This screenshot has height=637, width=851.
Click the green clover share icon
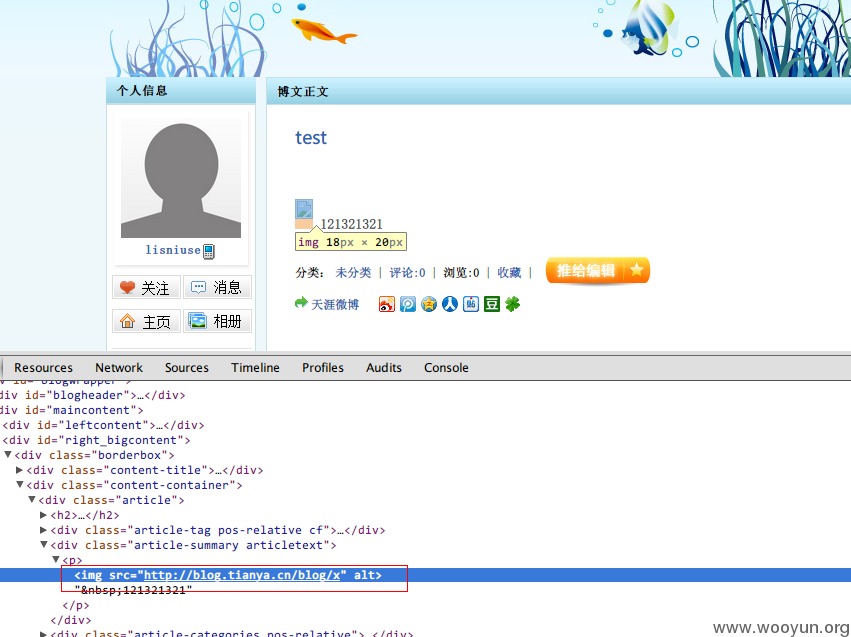tap(512, 304)
